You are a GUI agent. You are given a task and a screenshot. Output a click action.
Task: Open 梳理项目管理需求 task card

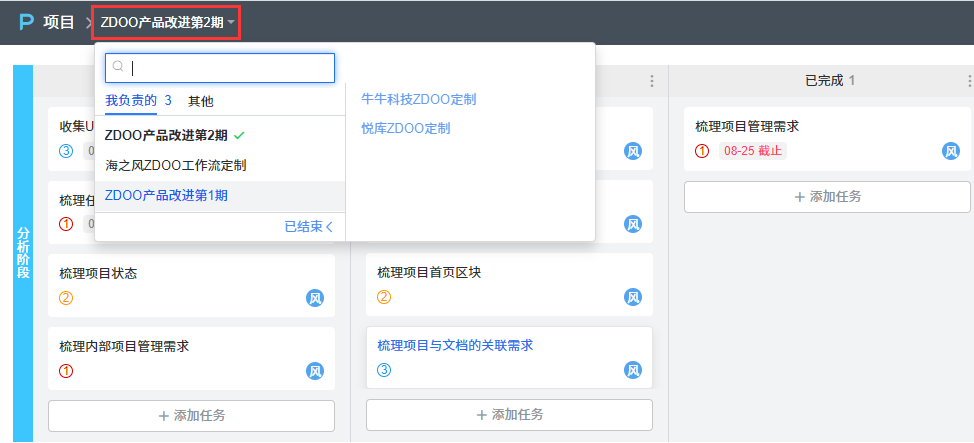tap(827, 139)
